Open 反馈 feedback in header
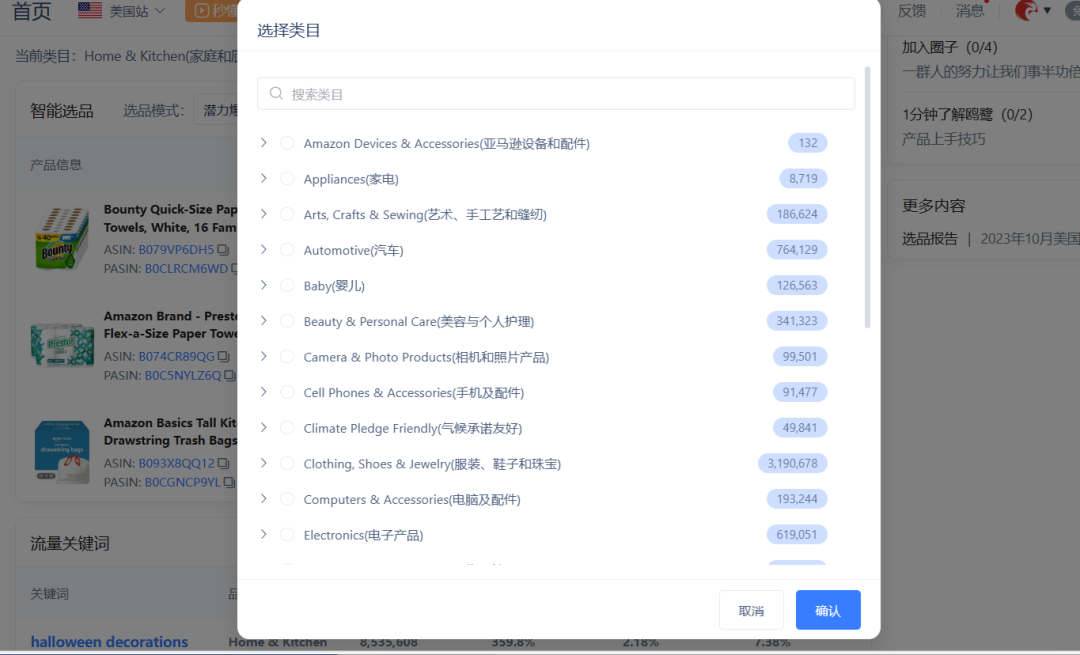The width and height of the screenshot is (1080, 655). tap(912, 10)
